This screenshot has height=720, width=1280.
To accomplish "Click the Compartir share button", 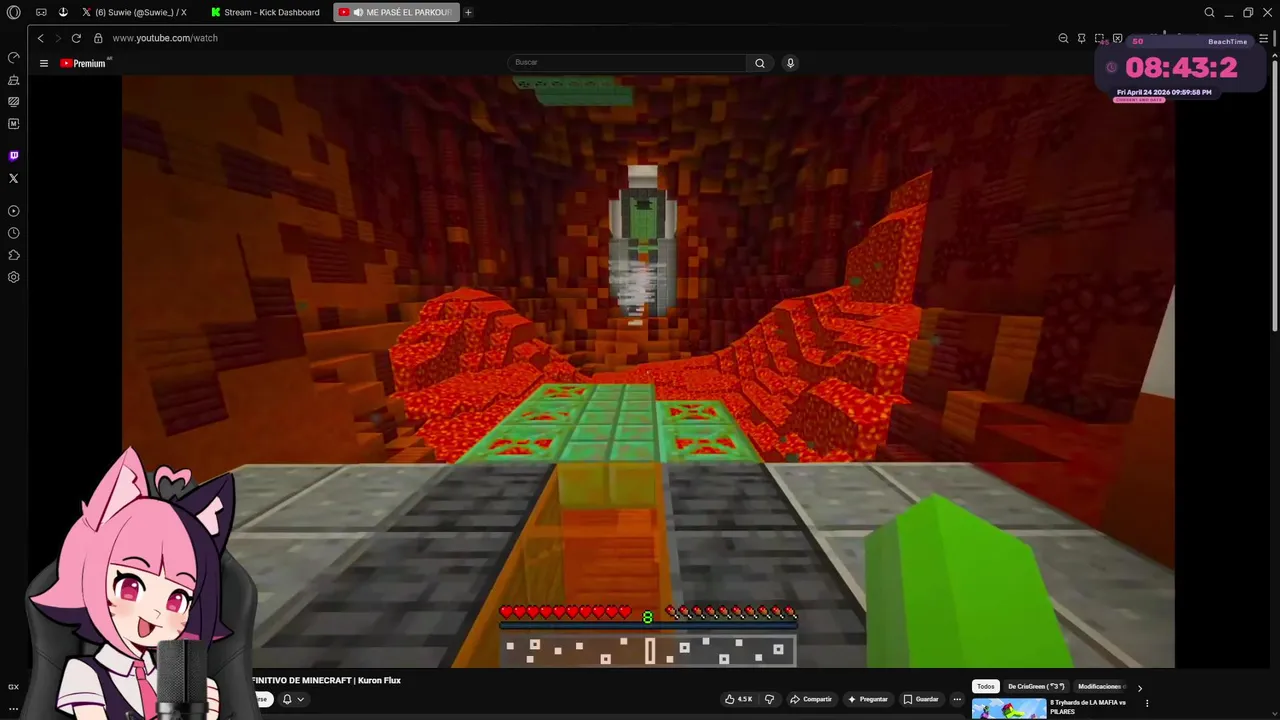I will click(x=811, y=699).
